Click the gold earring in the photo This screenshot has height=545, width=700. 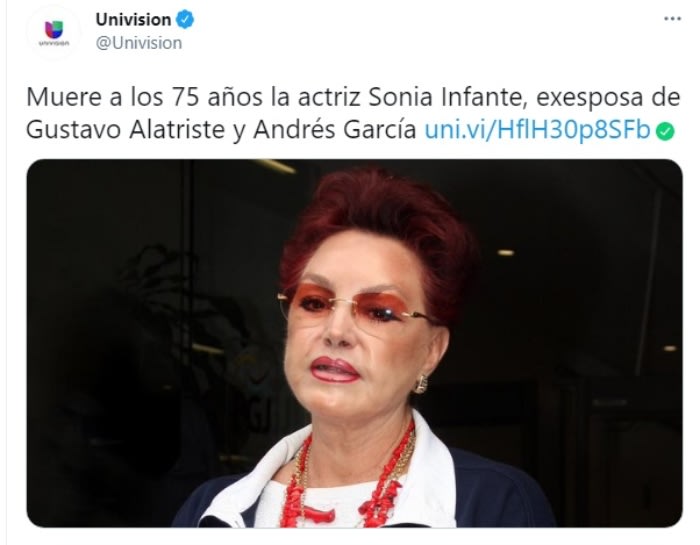[421, 384]
